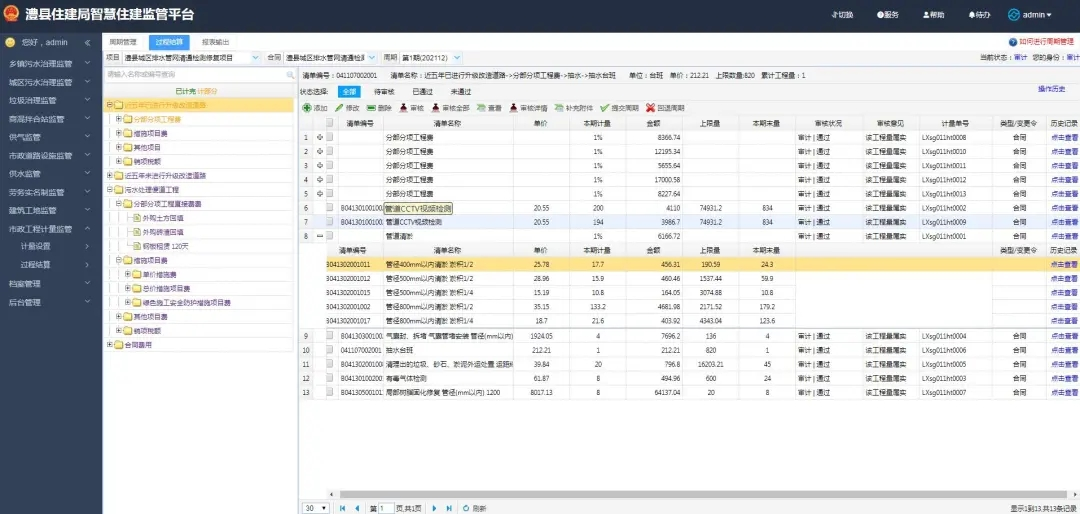This screenshot has width=1080, height=514.
Task: Open the 项目 project dropdown
Action: 258,58
